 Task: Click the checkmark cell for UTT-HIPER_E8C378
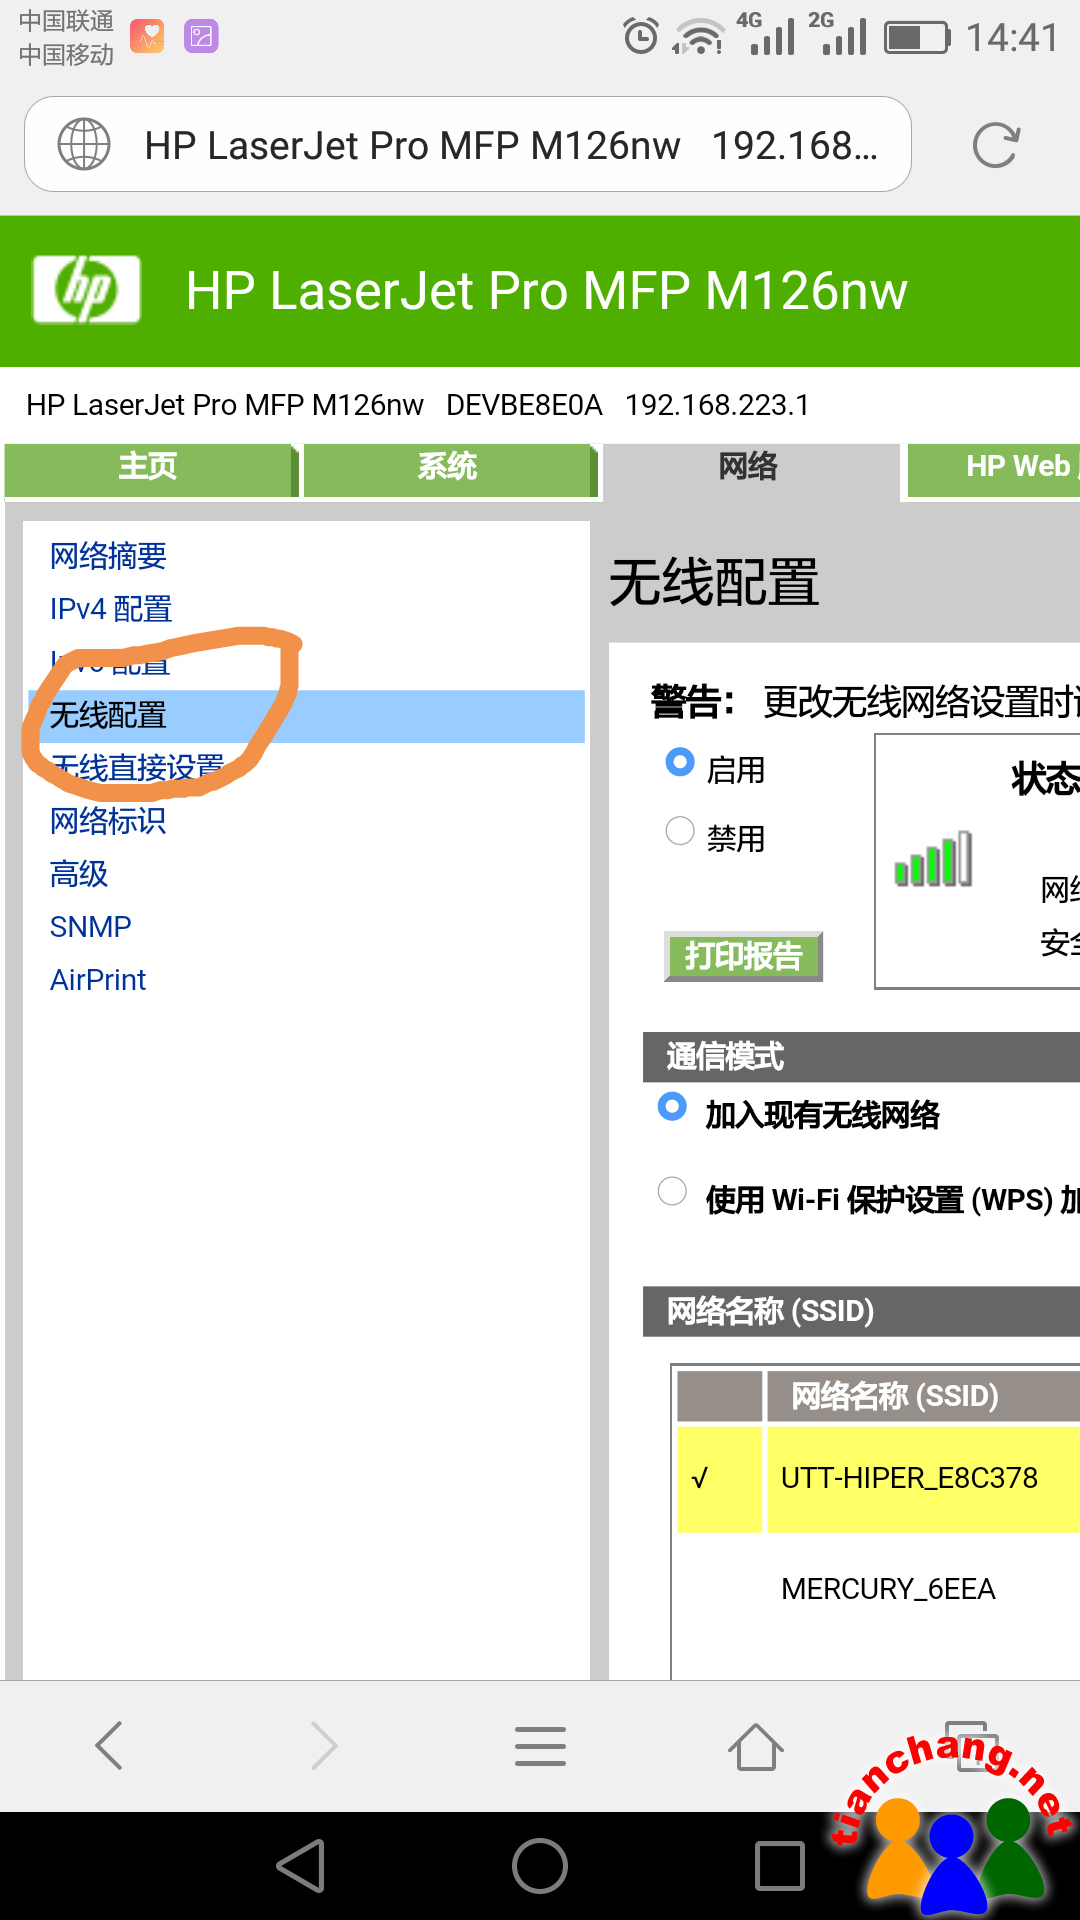click(x=720, y=1478)
